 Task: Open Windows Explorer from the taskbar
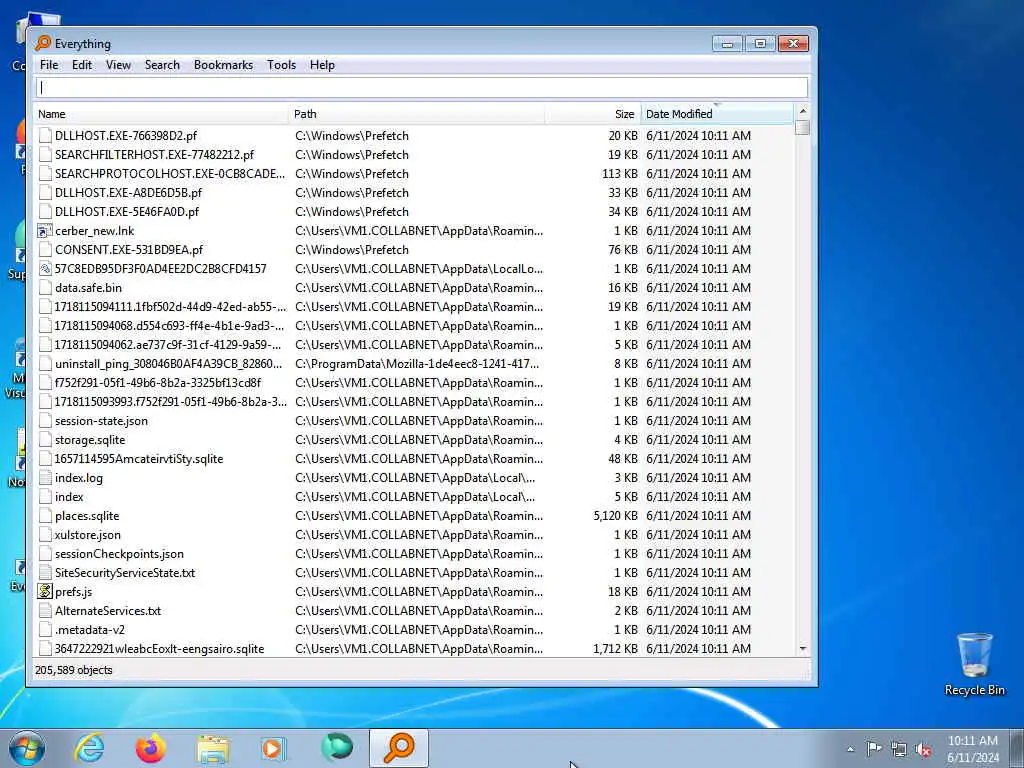[x=213, y=749]
